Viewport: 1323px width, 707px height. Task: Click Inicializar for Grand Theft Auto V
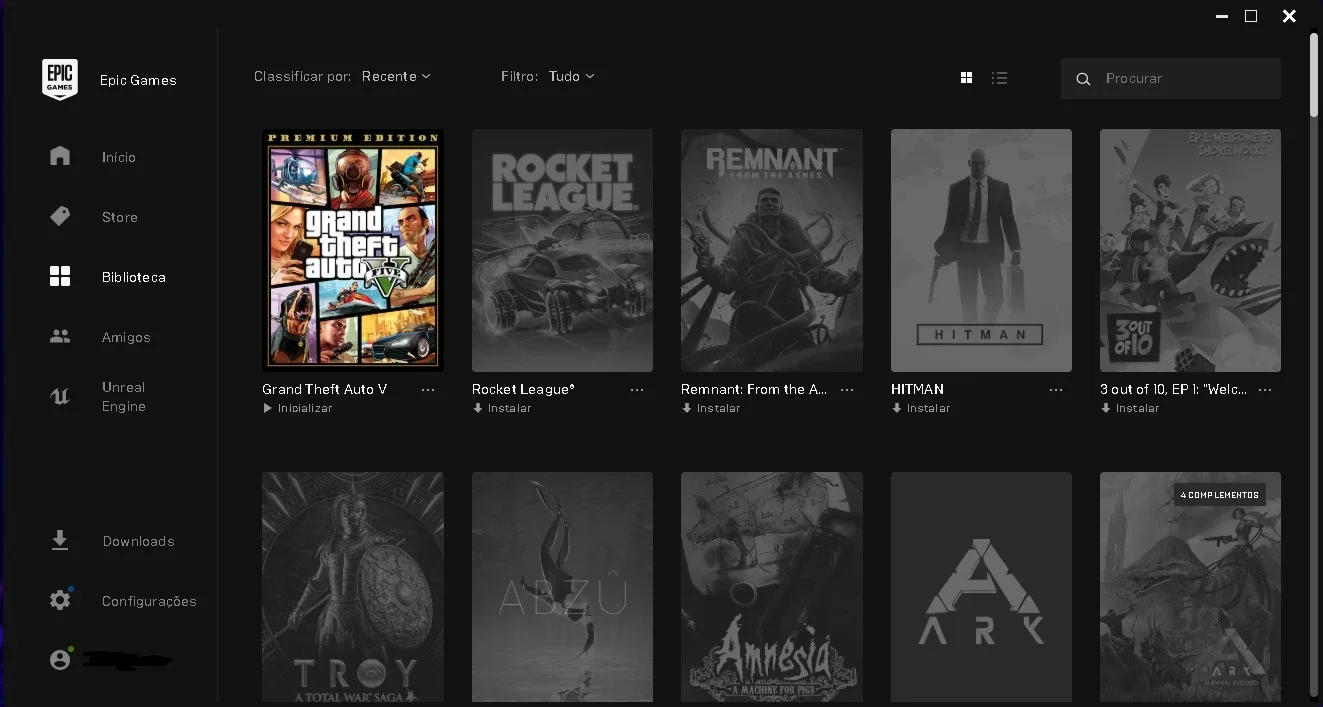pyautogui.click(x=305, y=408)
